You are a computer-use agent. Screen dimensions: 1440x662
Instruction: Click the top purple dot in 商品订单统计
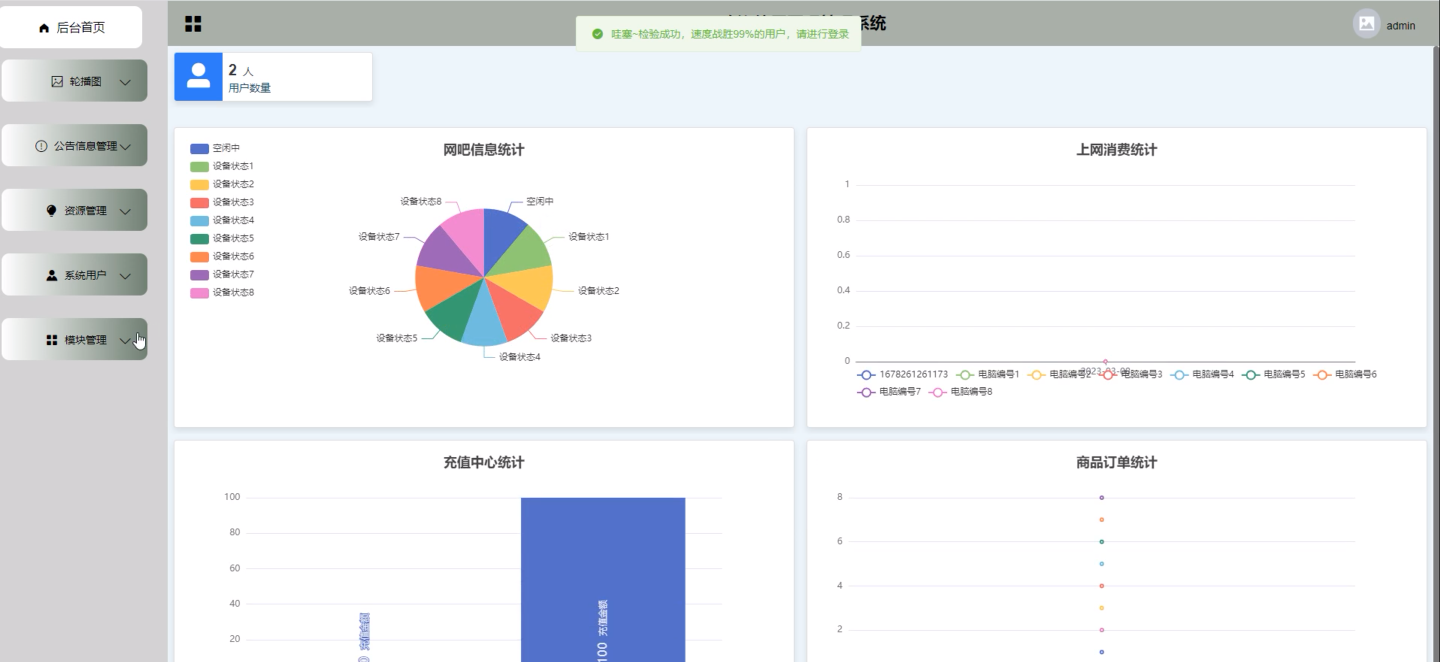coord(1101,497)
